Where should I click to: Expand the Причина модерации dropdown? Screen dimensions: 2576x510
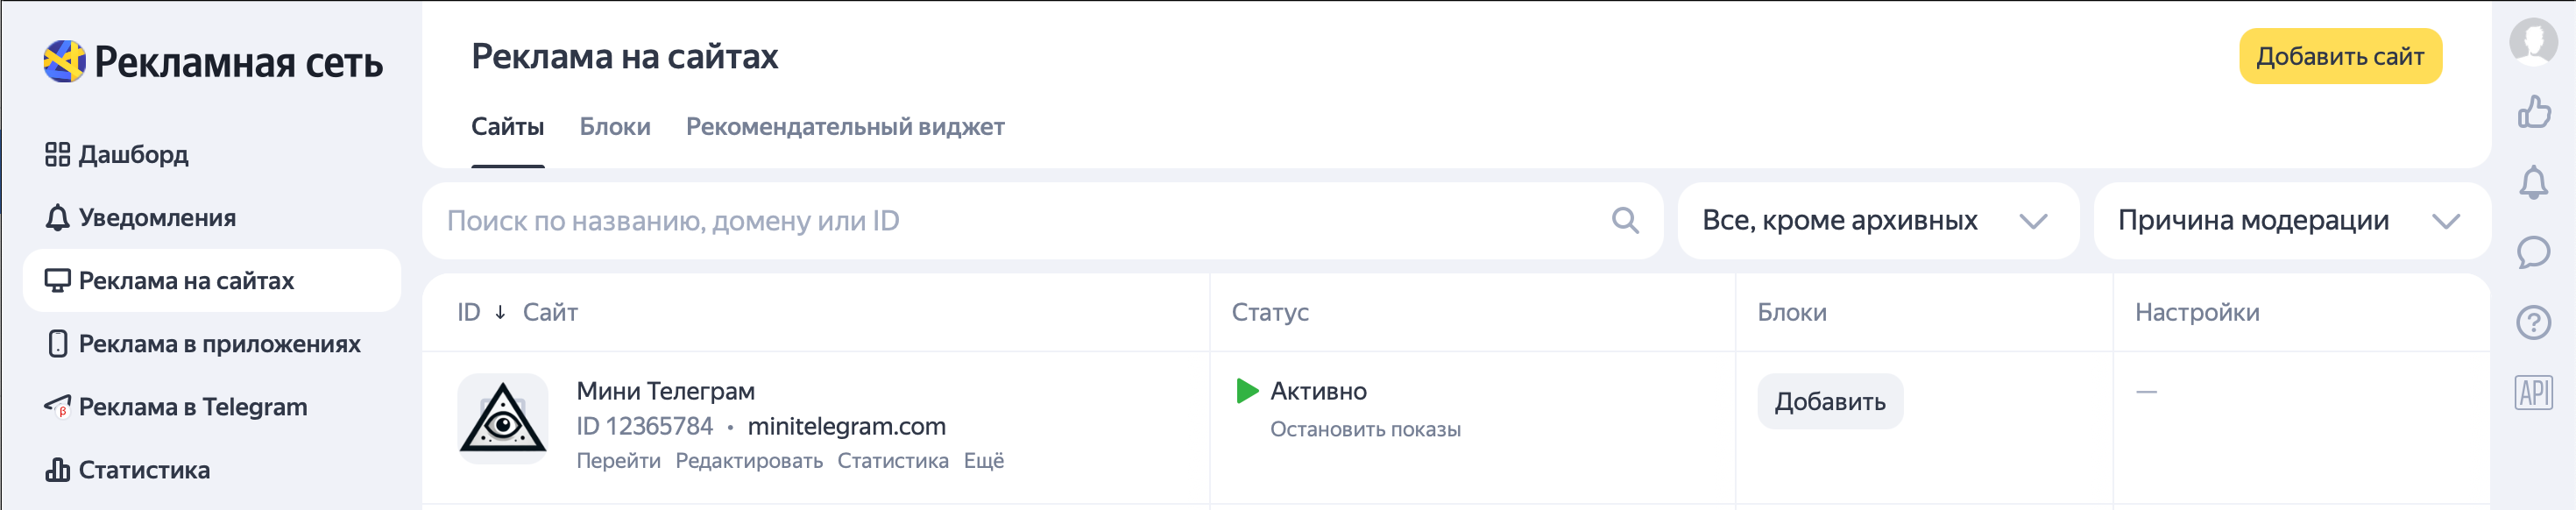[x=2290, y=221]
